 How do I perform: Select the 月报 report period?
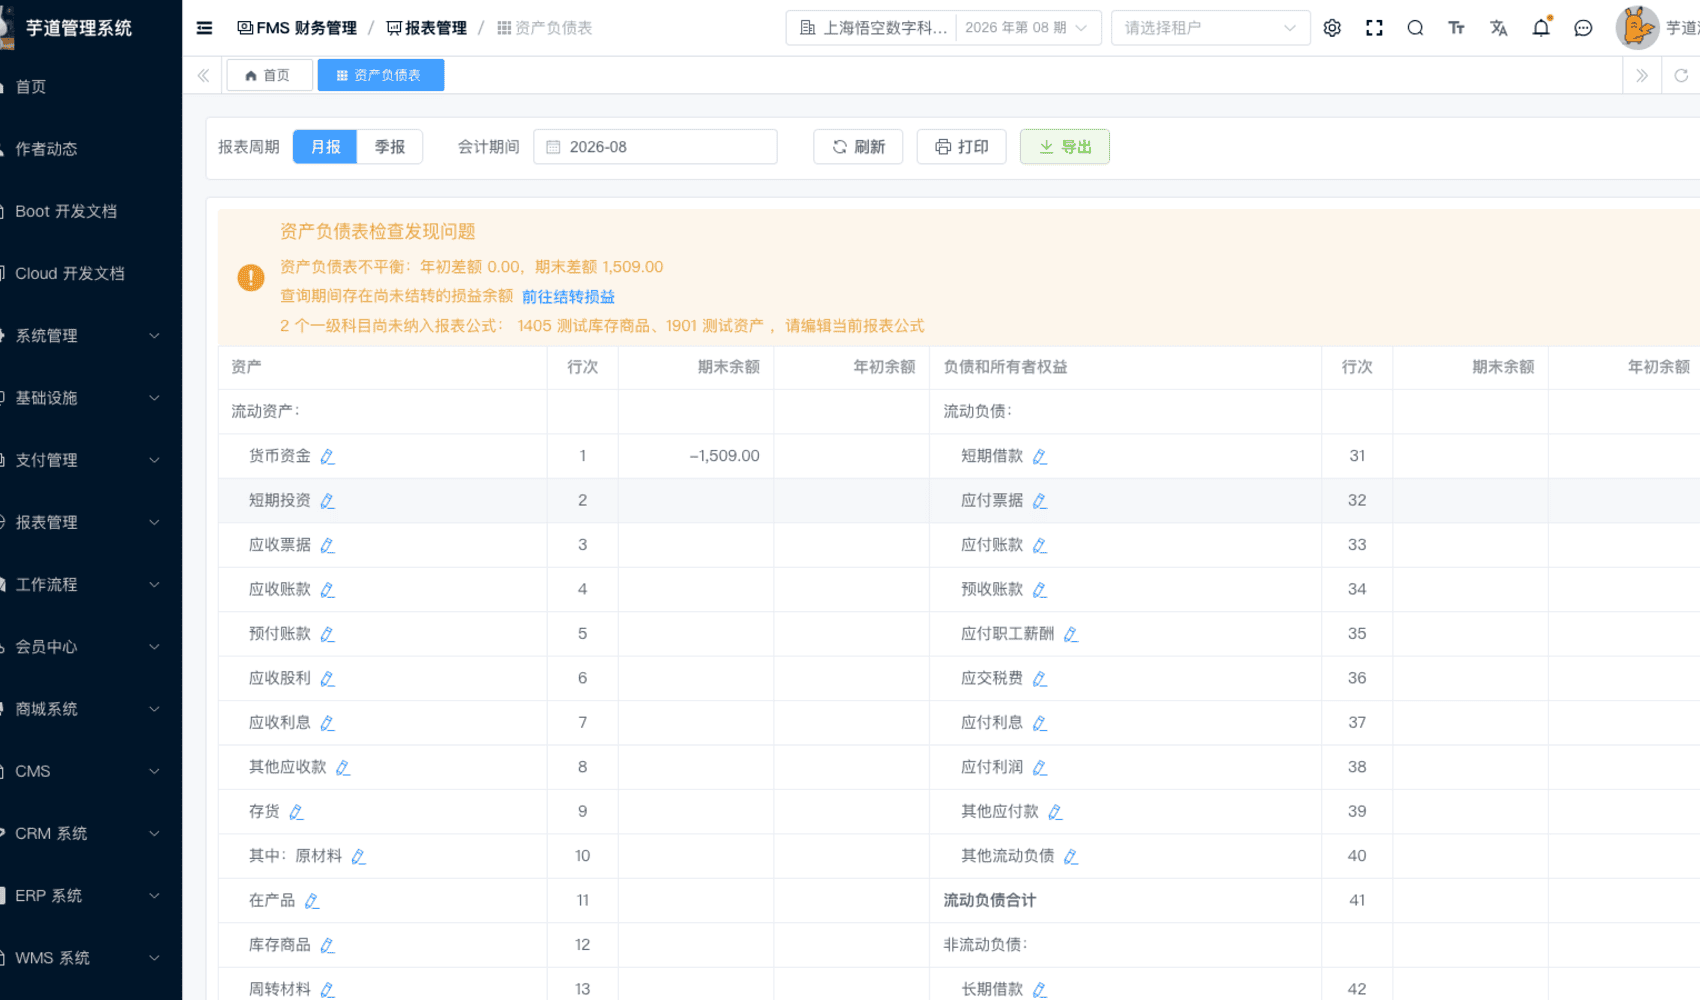(325, 147)
